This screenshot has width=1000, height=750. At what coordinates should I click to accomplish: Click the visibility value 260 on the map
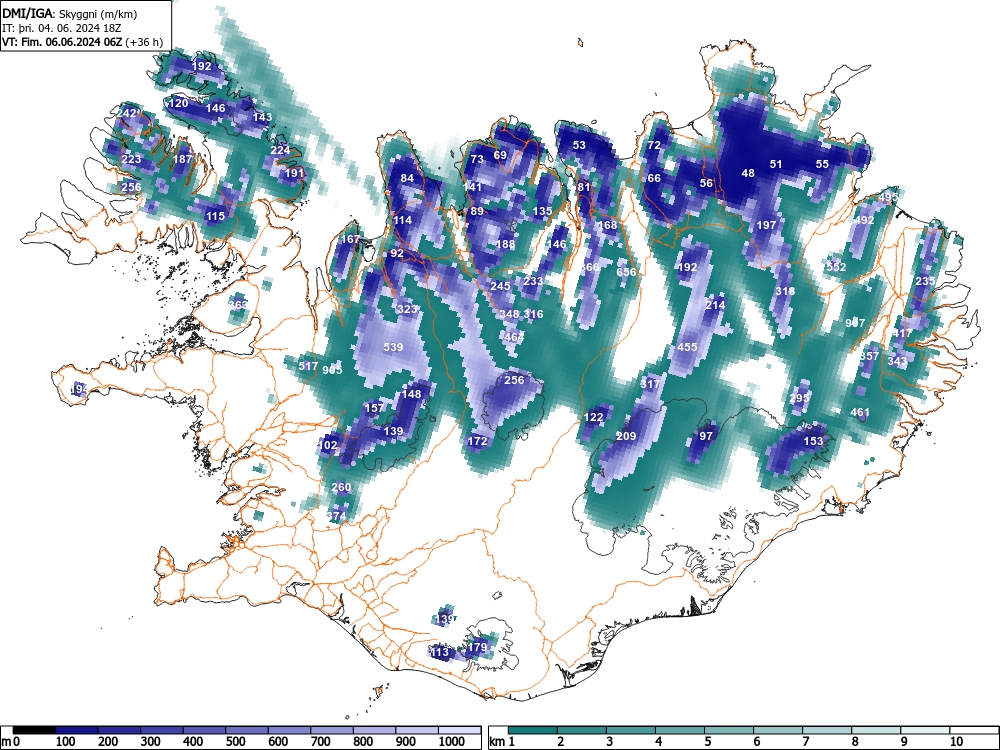[341, 487]
